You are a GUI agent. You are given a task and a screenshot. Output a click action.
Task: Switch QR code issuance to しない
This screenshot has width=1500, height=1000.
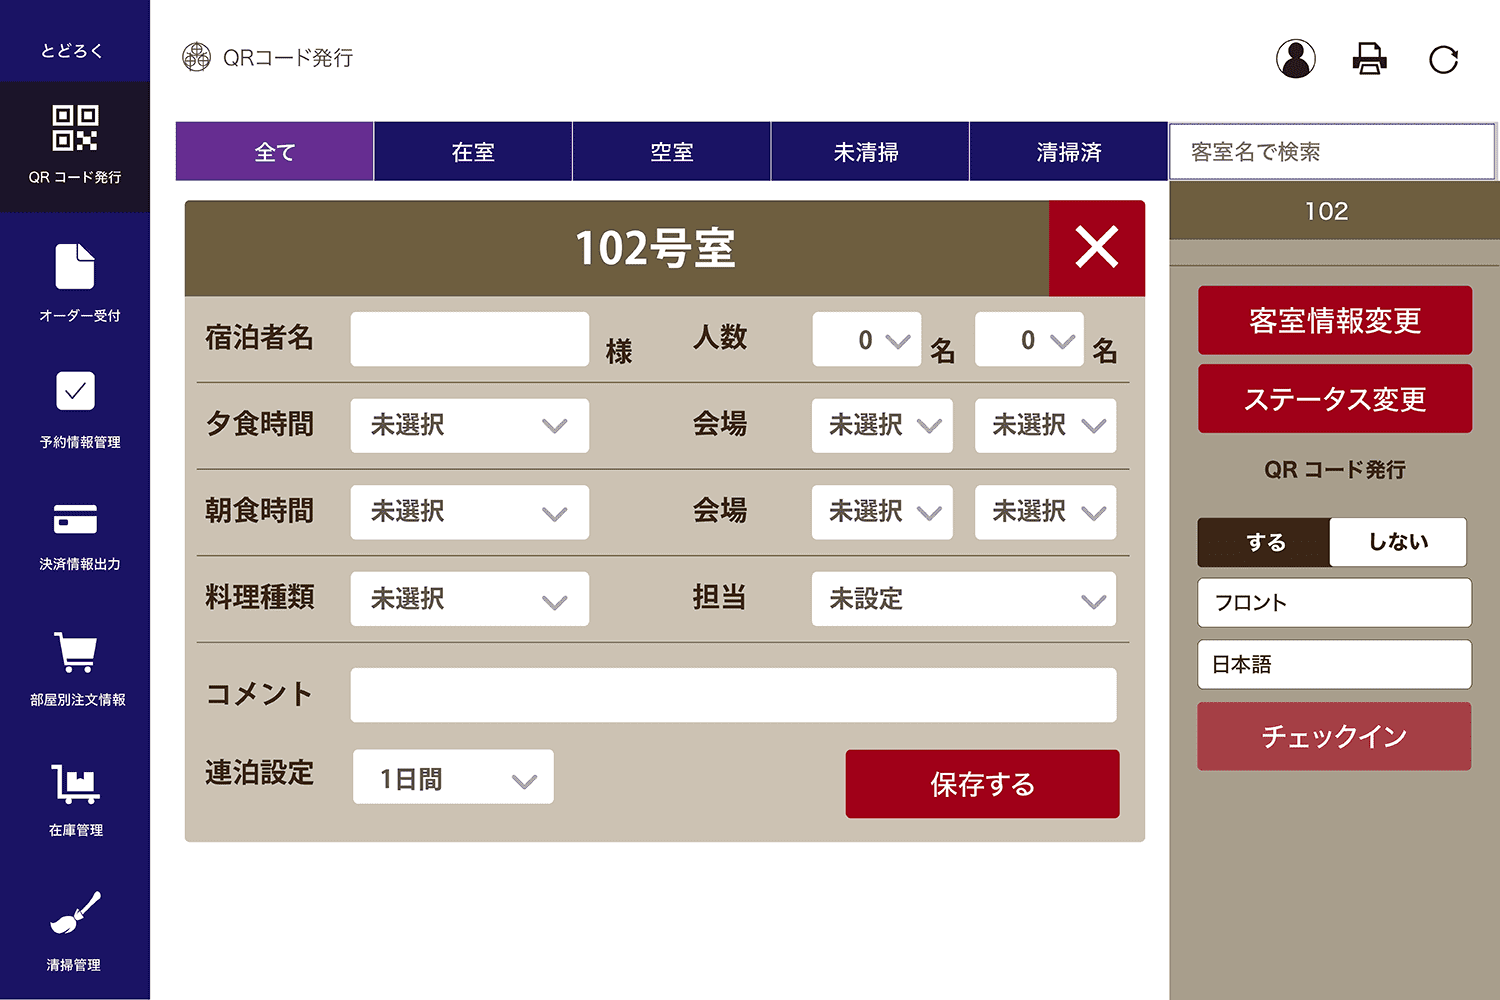1398,542
